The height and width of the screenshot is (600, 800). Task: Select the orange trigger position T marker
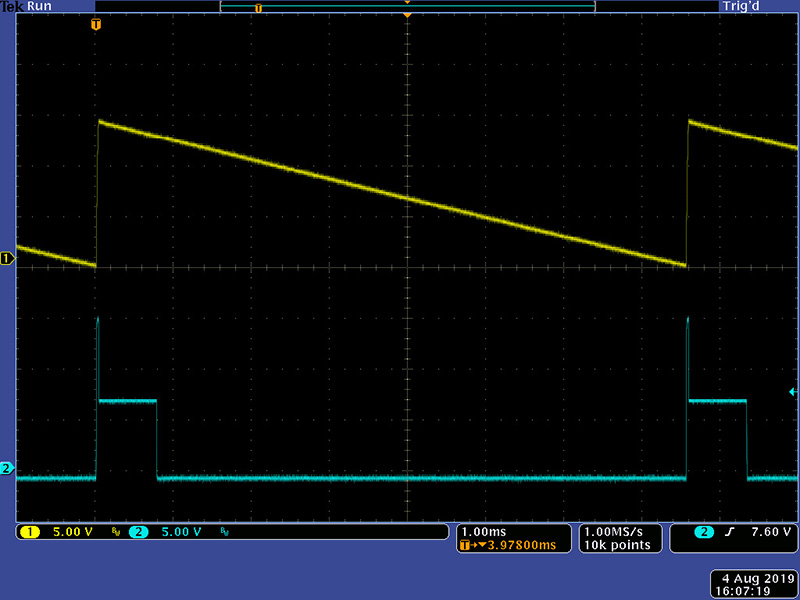96,23
